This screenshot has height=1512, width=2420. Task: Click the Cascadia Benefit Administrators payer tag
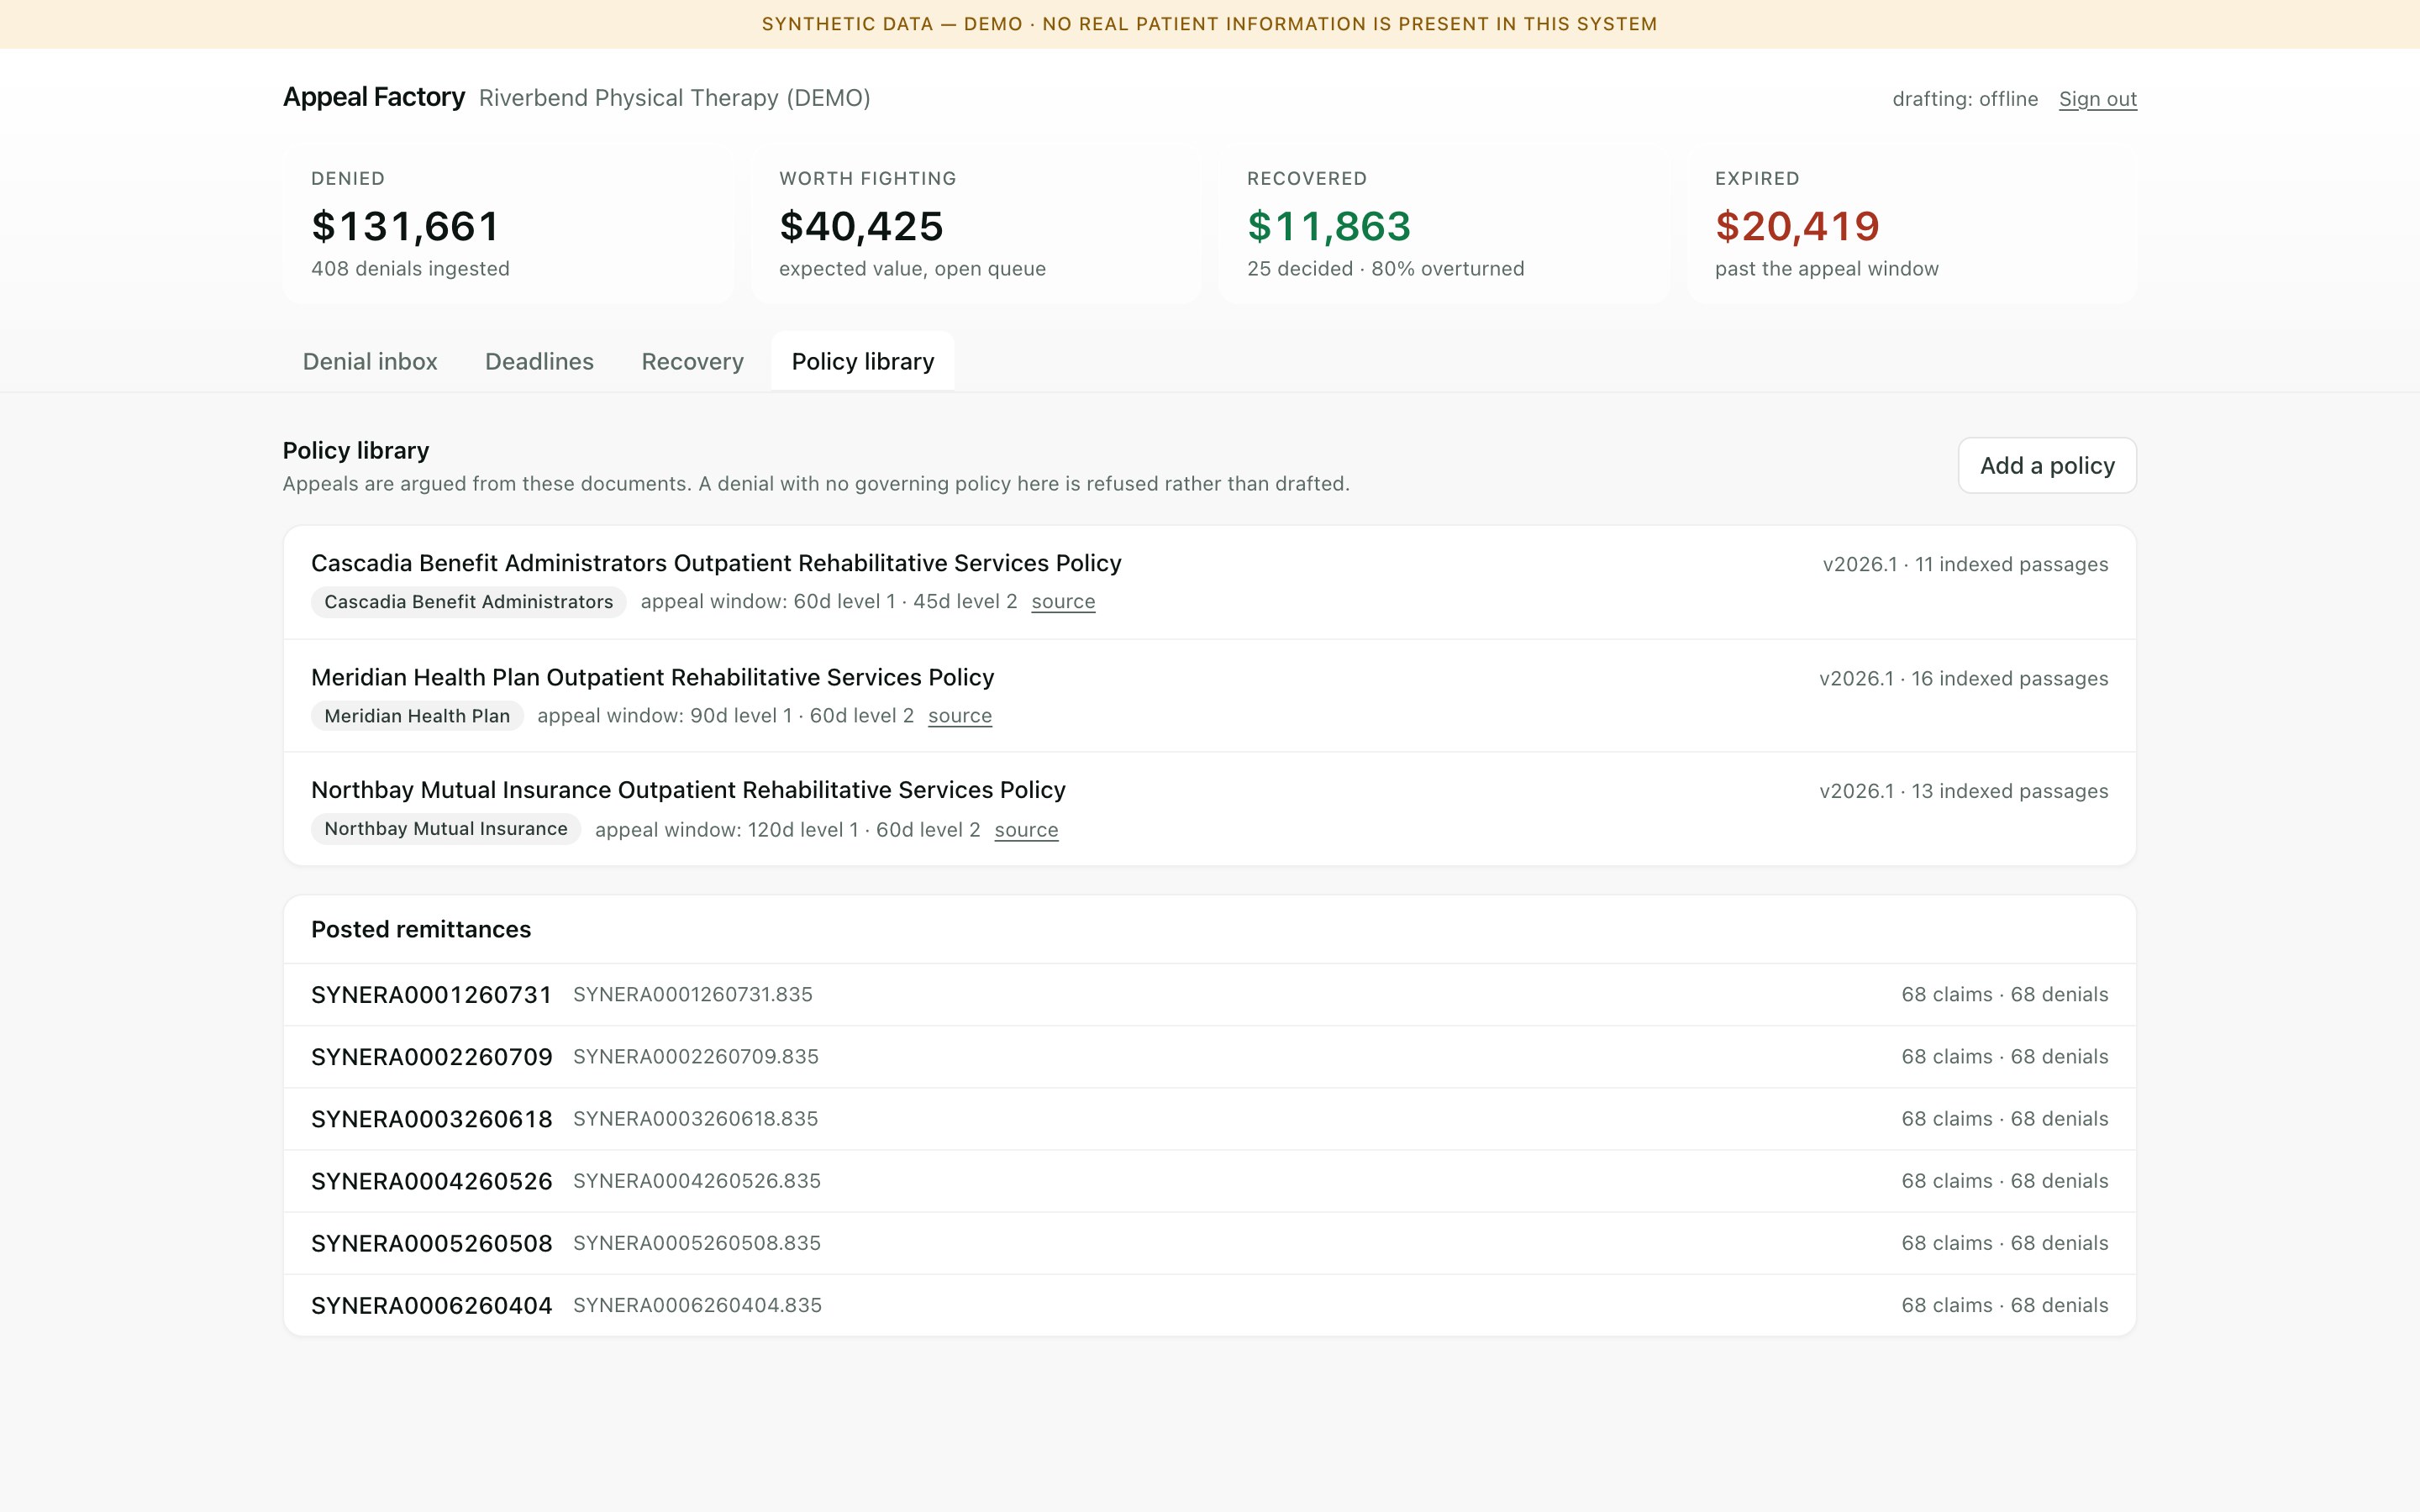(468, 601)
